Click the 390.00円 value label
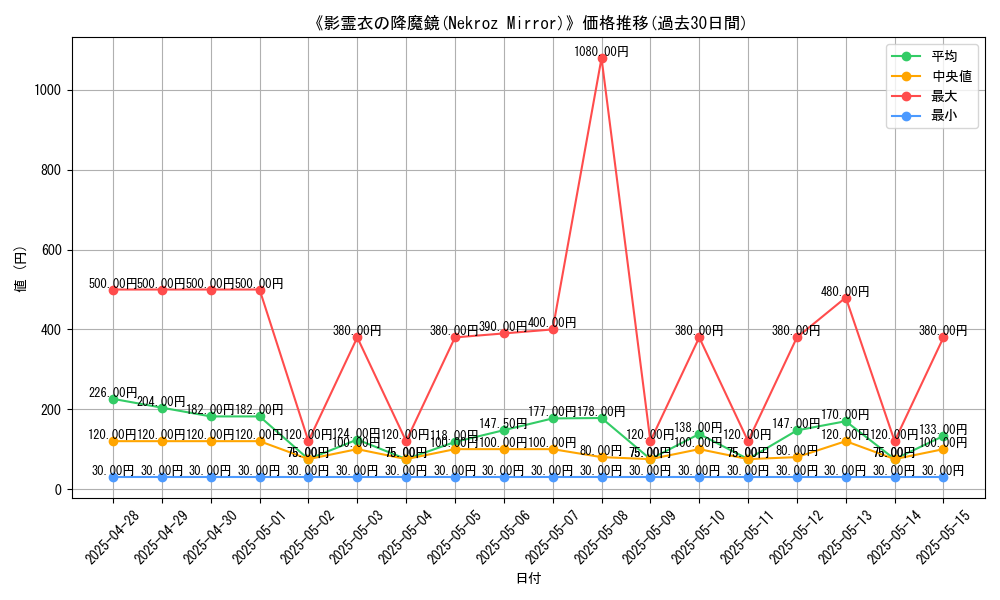 pyautogui.click(x=503, y=327)
